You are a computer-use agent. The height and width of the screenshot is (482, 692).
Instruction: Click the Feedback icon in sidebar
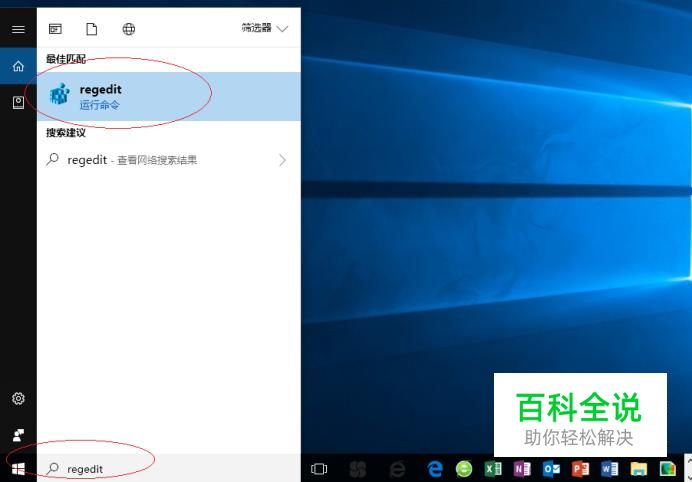(18, 435)
